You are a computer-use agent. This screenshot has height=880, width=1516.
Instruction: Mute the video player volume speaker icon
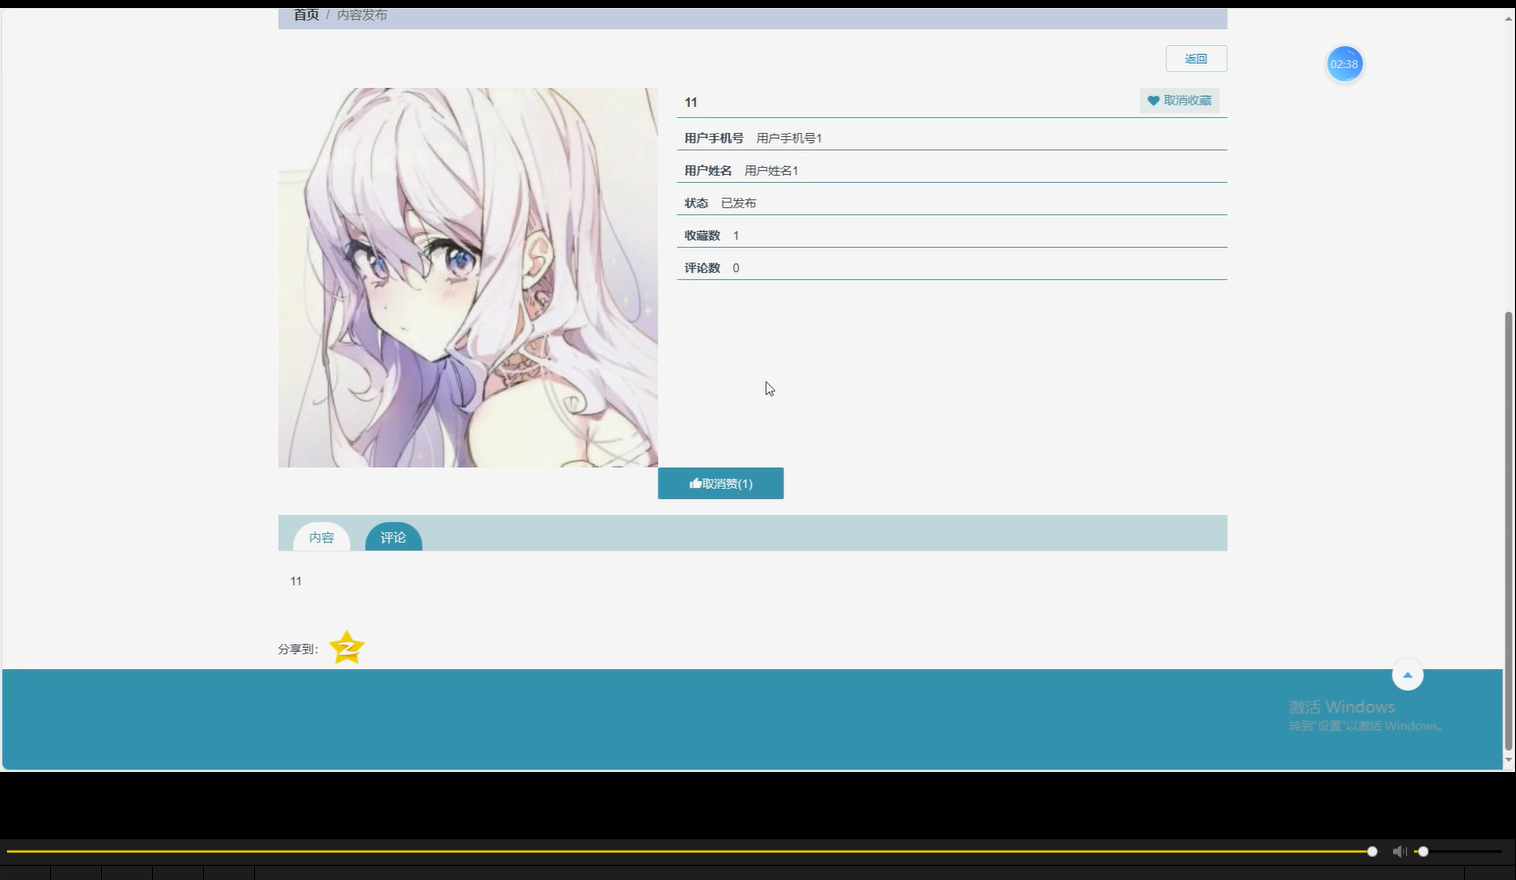[1399, 851]
